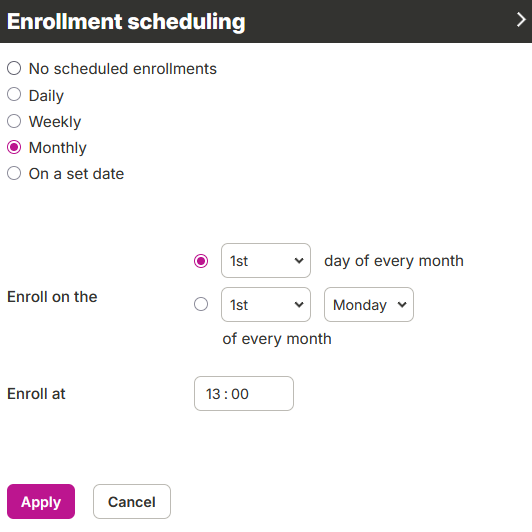
Task: Choose the Daily enrollment radio button
Action: point(14,95)
